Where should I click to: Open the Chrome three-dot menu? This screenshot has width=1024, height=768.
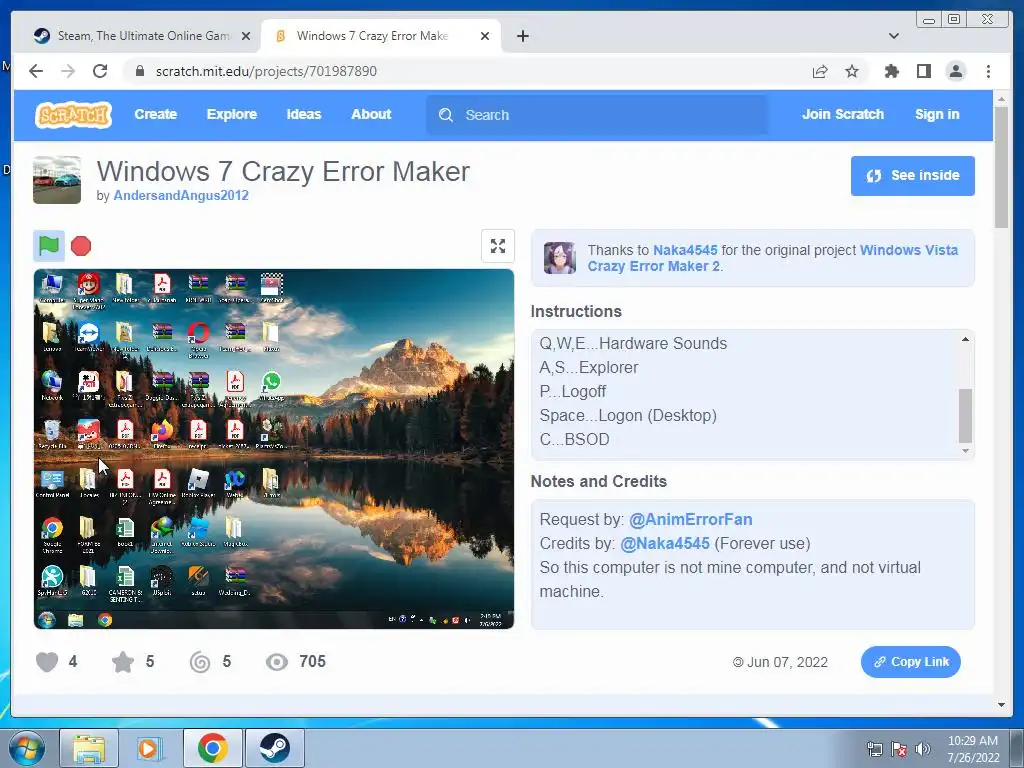coord(988,71)
